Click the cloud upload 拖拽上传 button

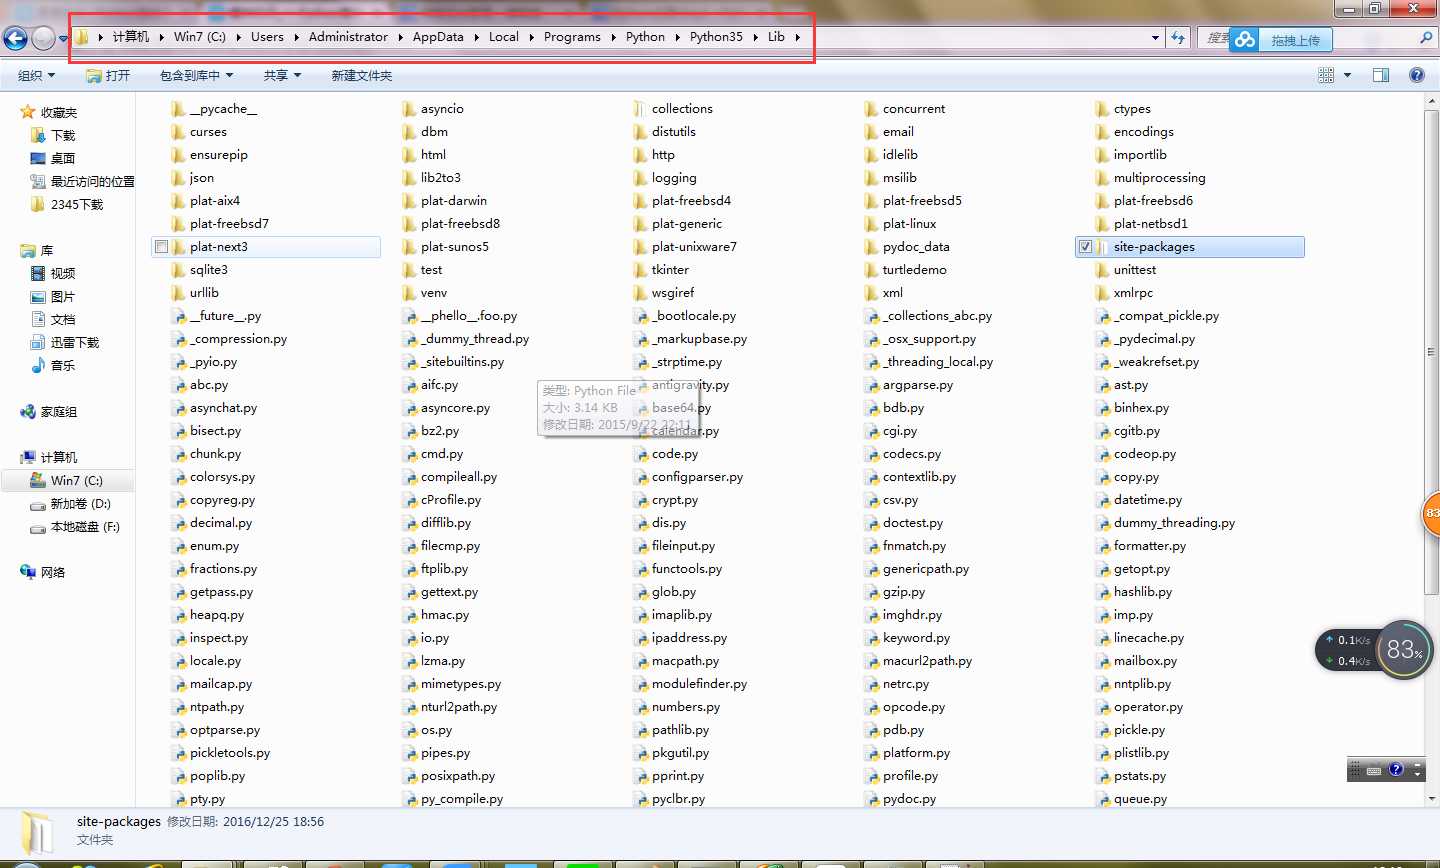pyautogui.click(x=1282, y=40)
